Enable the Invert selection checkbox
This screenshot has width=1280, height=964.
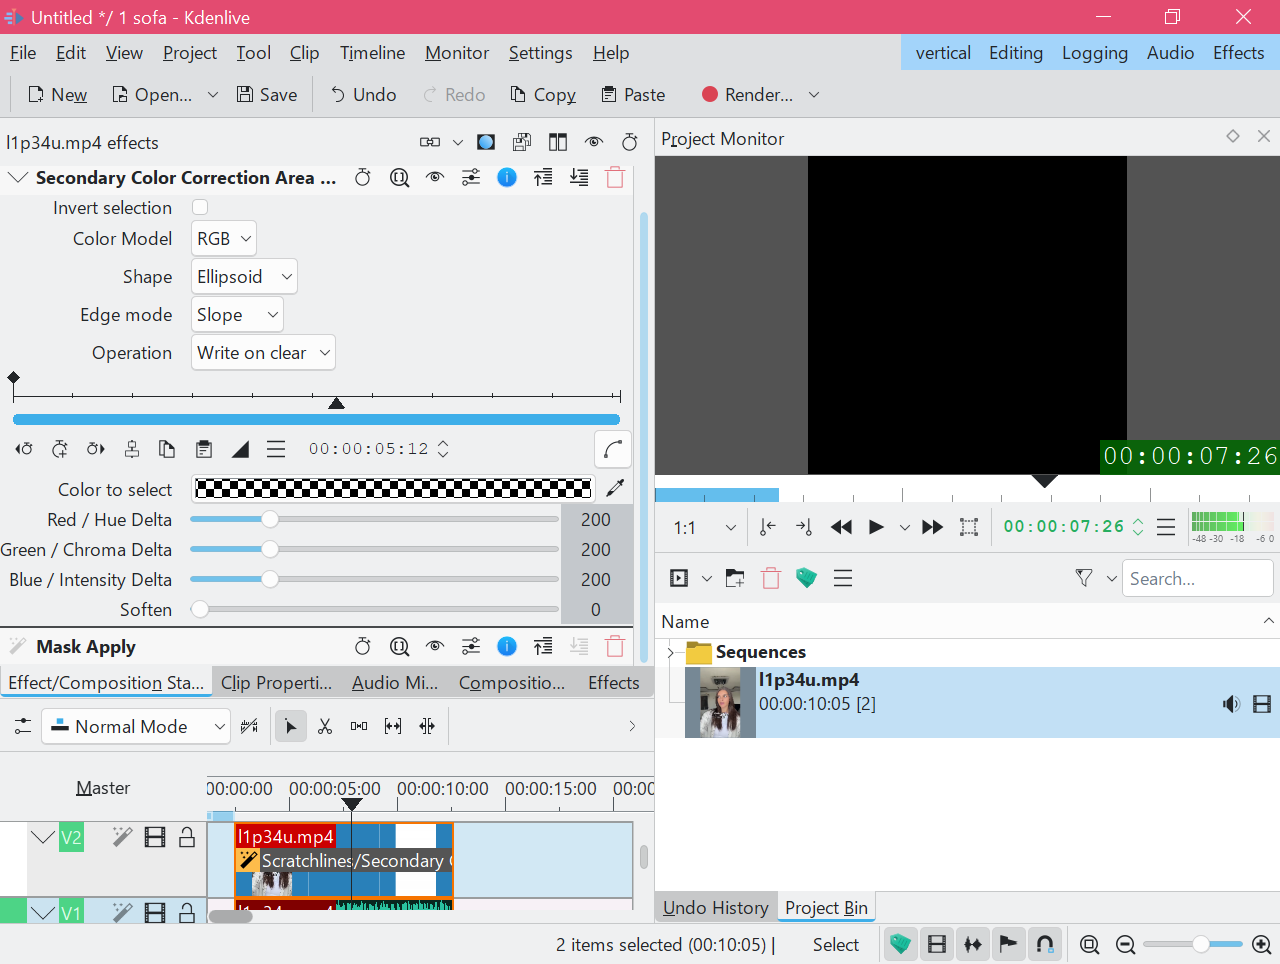click(x=200, y=208)
